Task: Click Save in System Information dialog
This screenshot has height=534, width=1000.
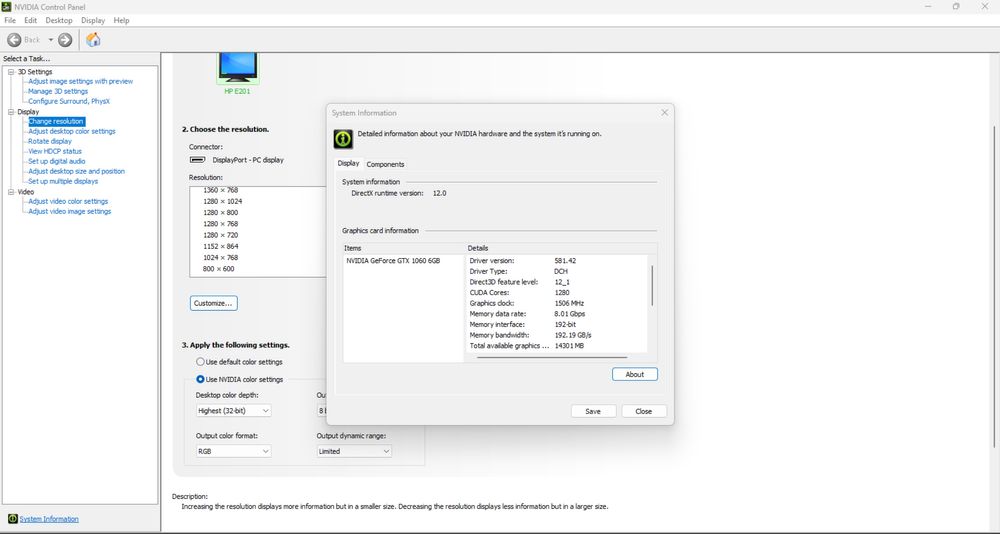Action: point(593,412)
